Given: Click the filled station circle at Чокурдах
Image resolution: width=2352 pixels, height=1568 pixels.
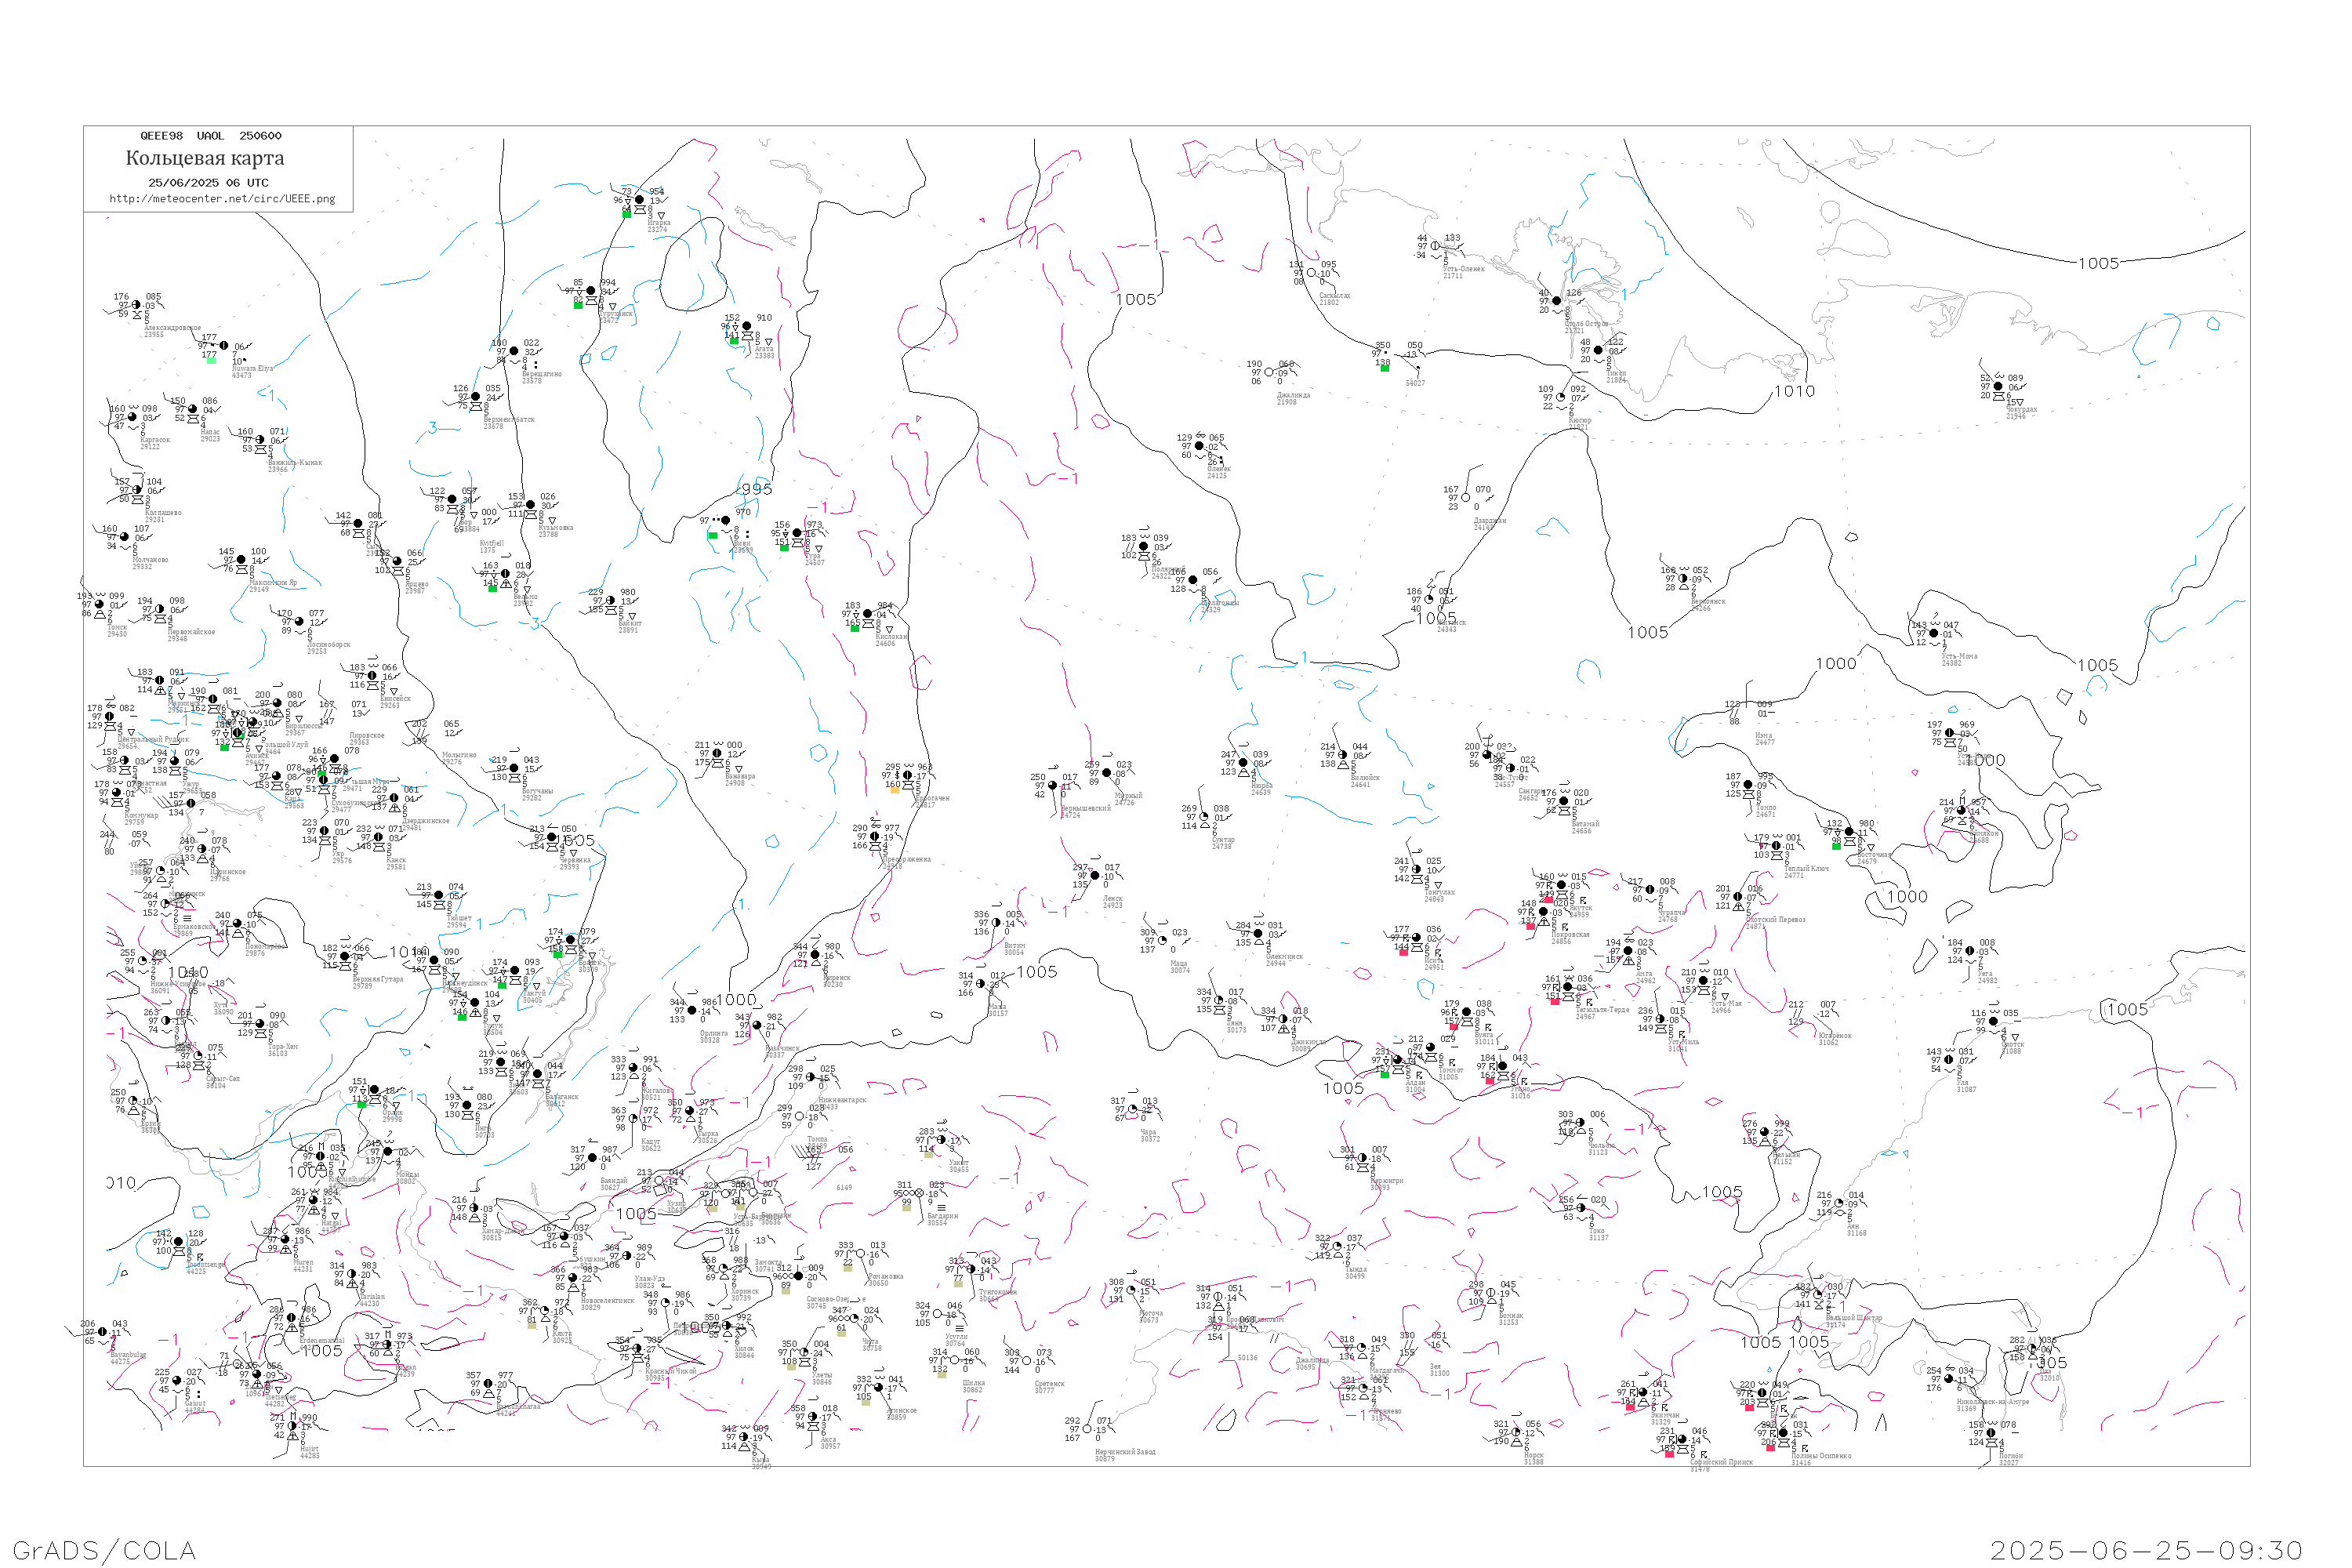Looking at the screenshot, I should [x=1998, y=386].
